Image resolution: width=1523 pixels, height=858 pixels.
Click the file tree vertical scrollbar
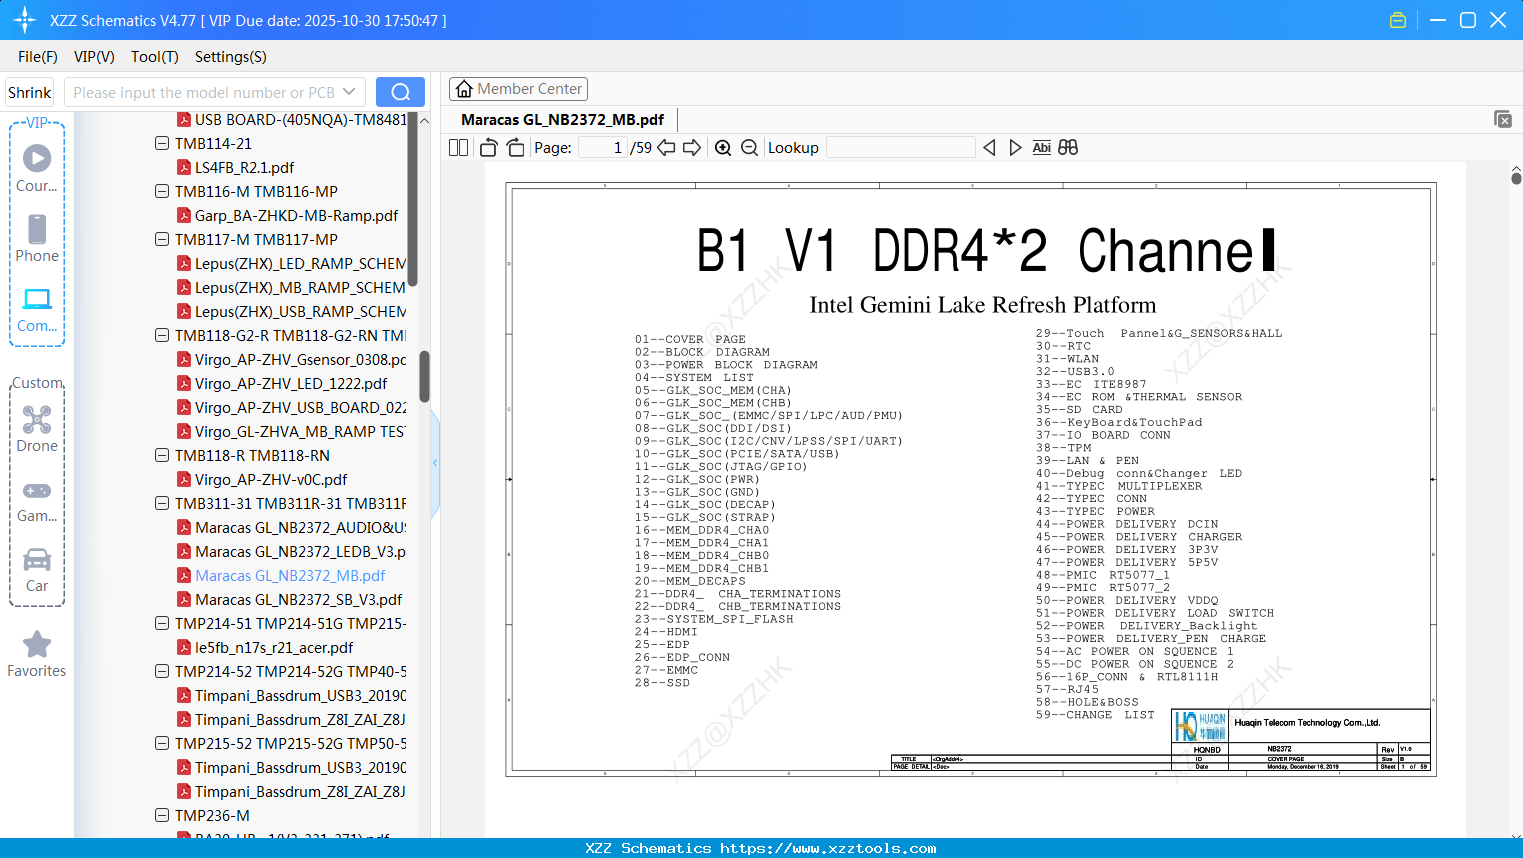click(x=424, y=376)
